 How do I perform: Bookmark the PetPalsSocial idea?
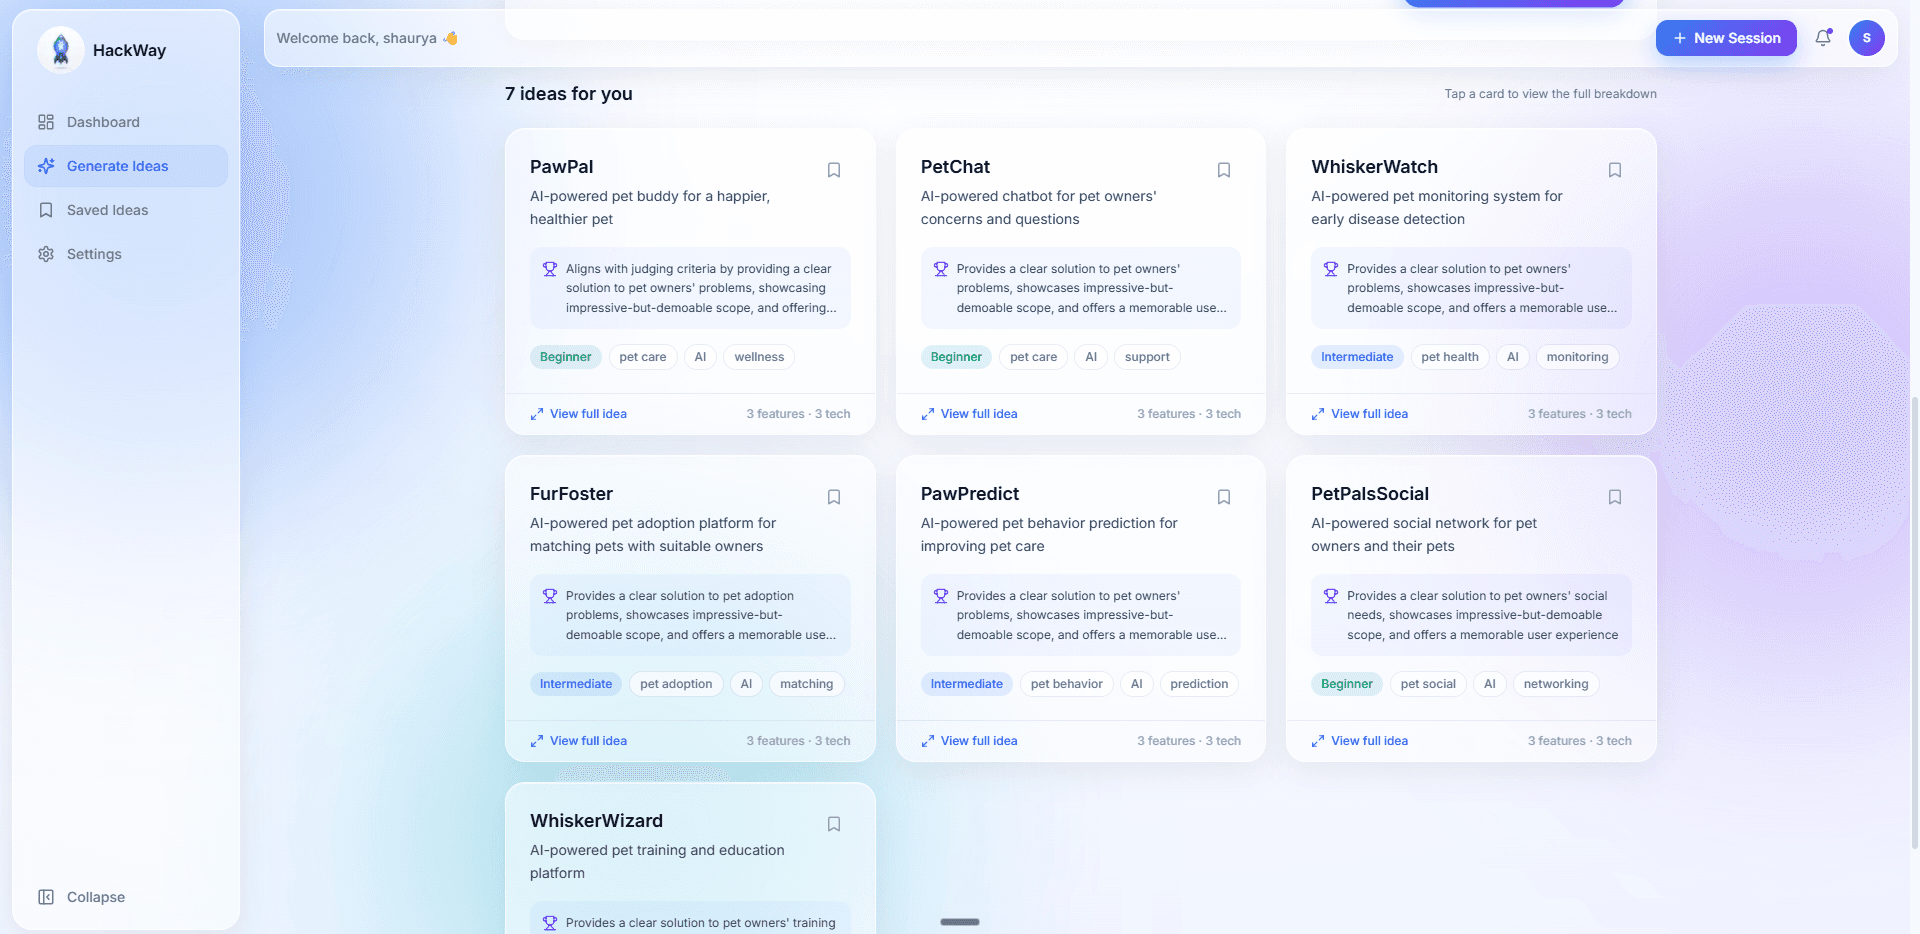pos(1615,497)
